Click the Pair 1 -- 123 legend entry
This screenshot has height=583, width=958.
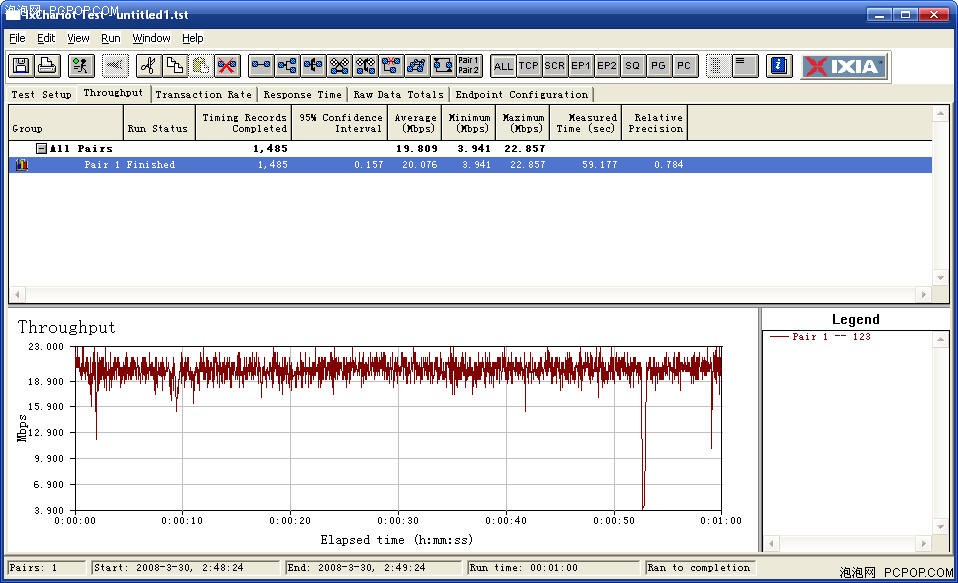[x=820, y=337]
